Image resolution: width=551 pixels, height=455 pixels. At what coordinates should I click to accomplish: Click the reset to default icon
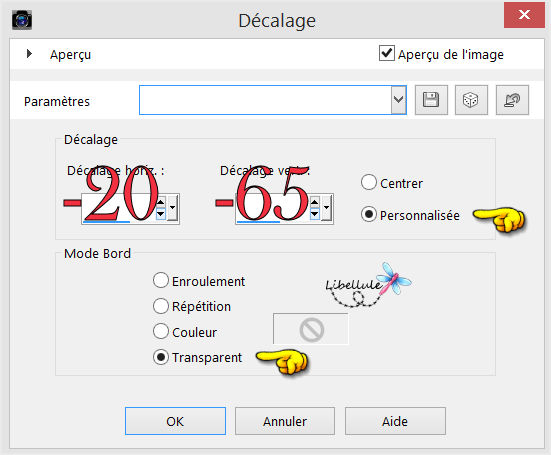tap(512, 100)
